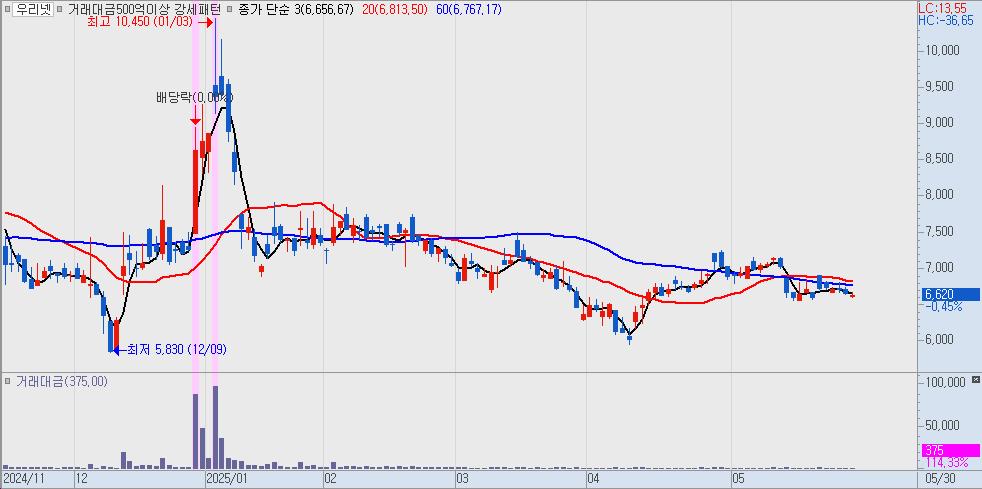The image size is (982, 489).
Task: Select the 거래대금500억이상 강세패턴 indicator label
Action: pos(143,9)
